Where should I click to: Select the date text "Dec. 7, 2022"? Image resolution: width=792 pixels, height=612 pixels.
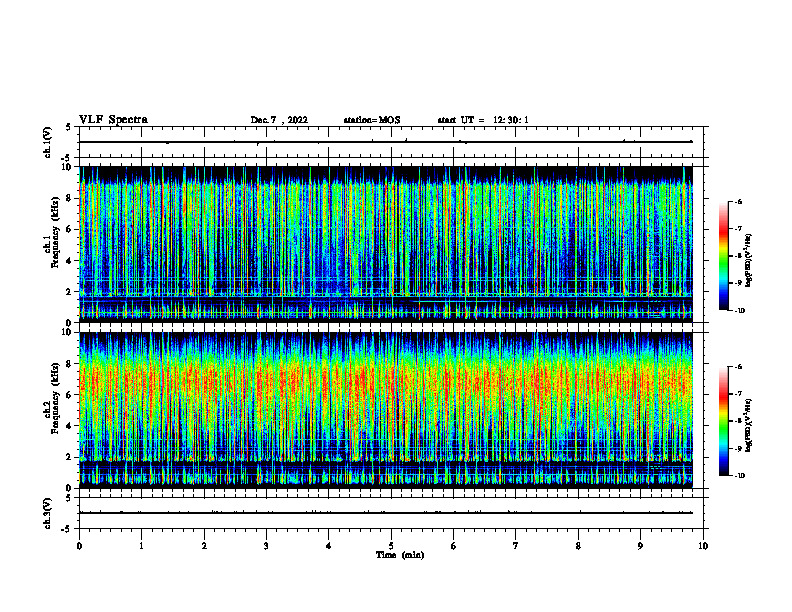(x=279, y=120)
